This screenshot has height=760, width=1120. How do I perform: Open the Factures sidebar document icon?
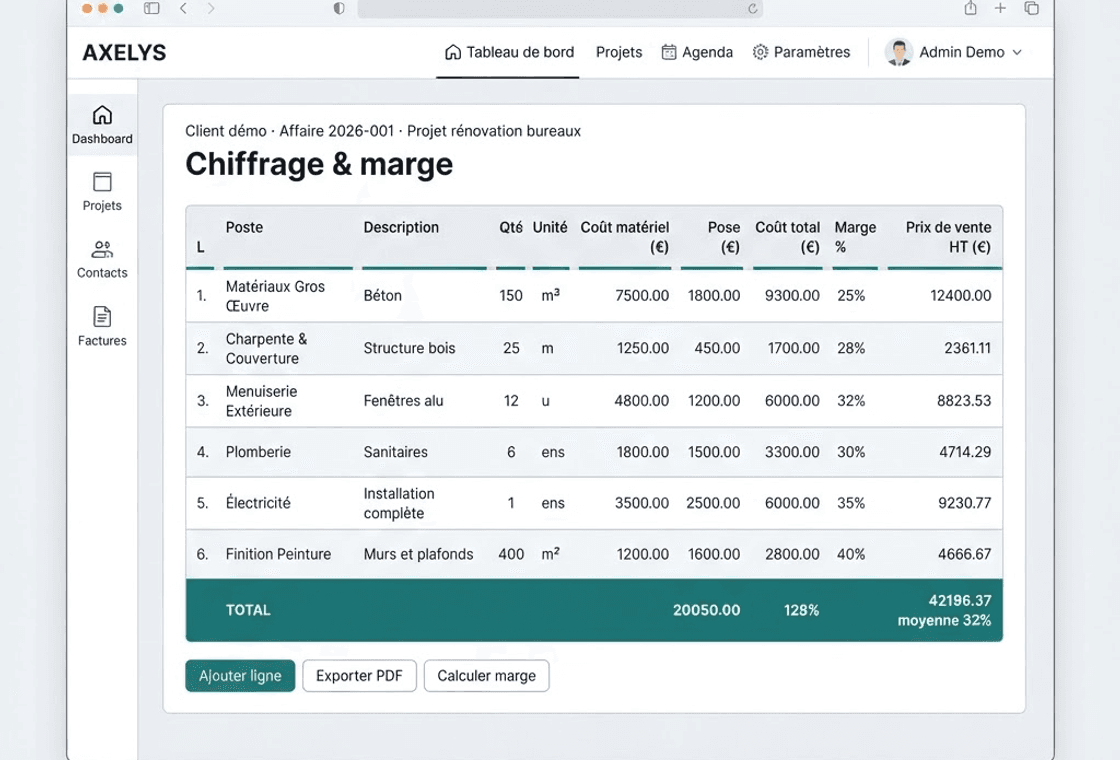[102, 316]
